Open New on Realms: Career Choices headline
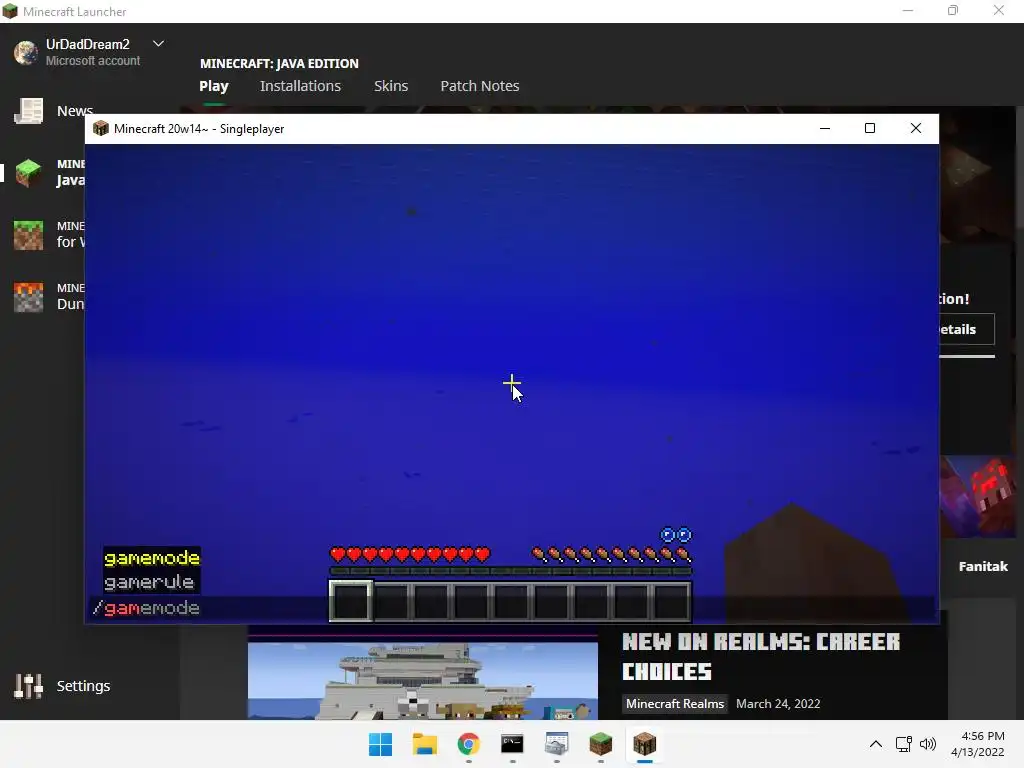1024x768 pixels. tap(761, 657)
